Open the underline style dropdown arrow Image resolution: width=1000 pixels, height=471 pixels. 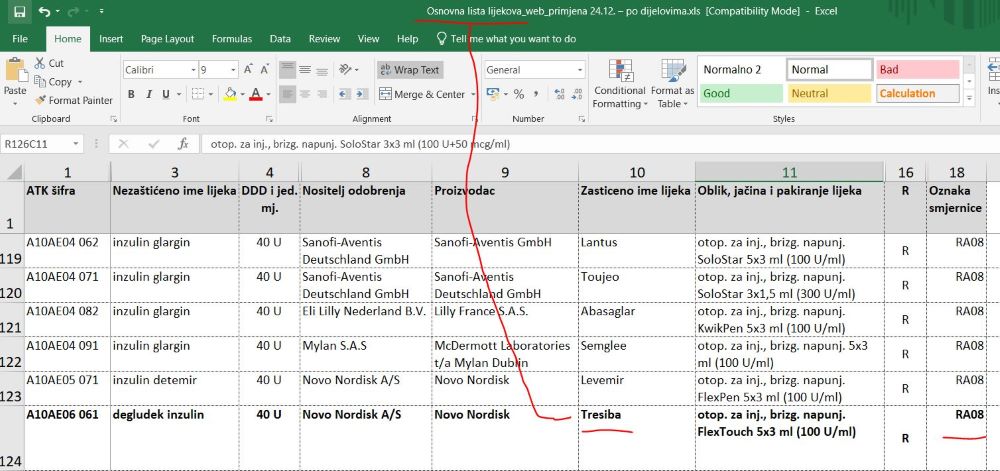coord(177,94)
